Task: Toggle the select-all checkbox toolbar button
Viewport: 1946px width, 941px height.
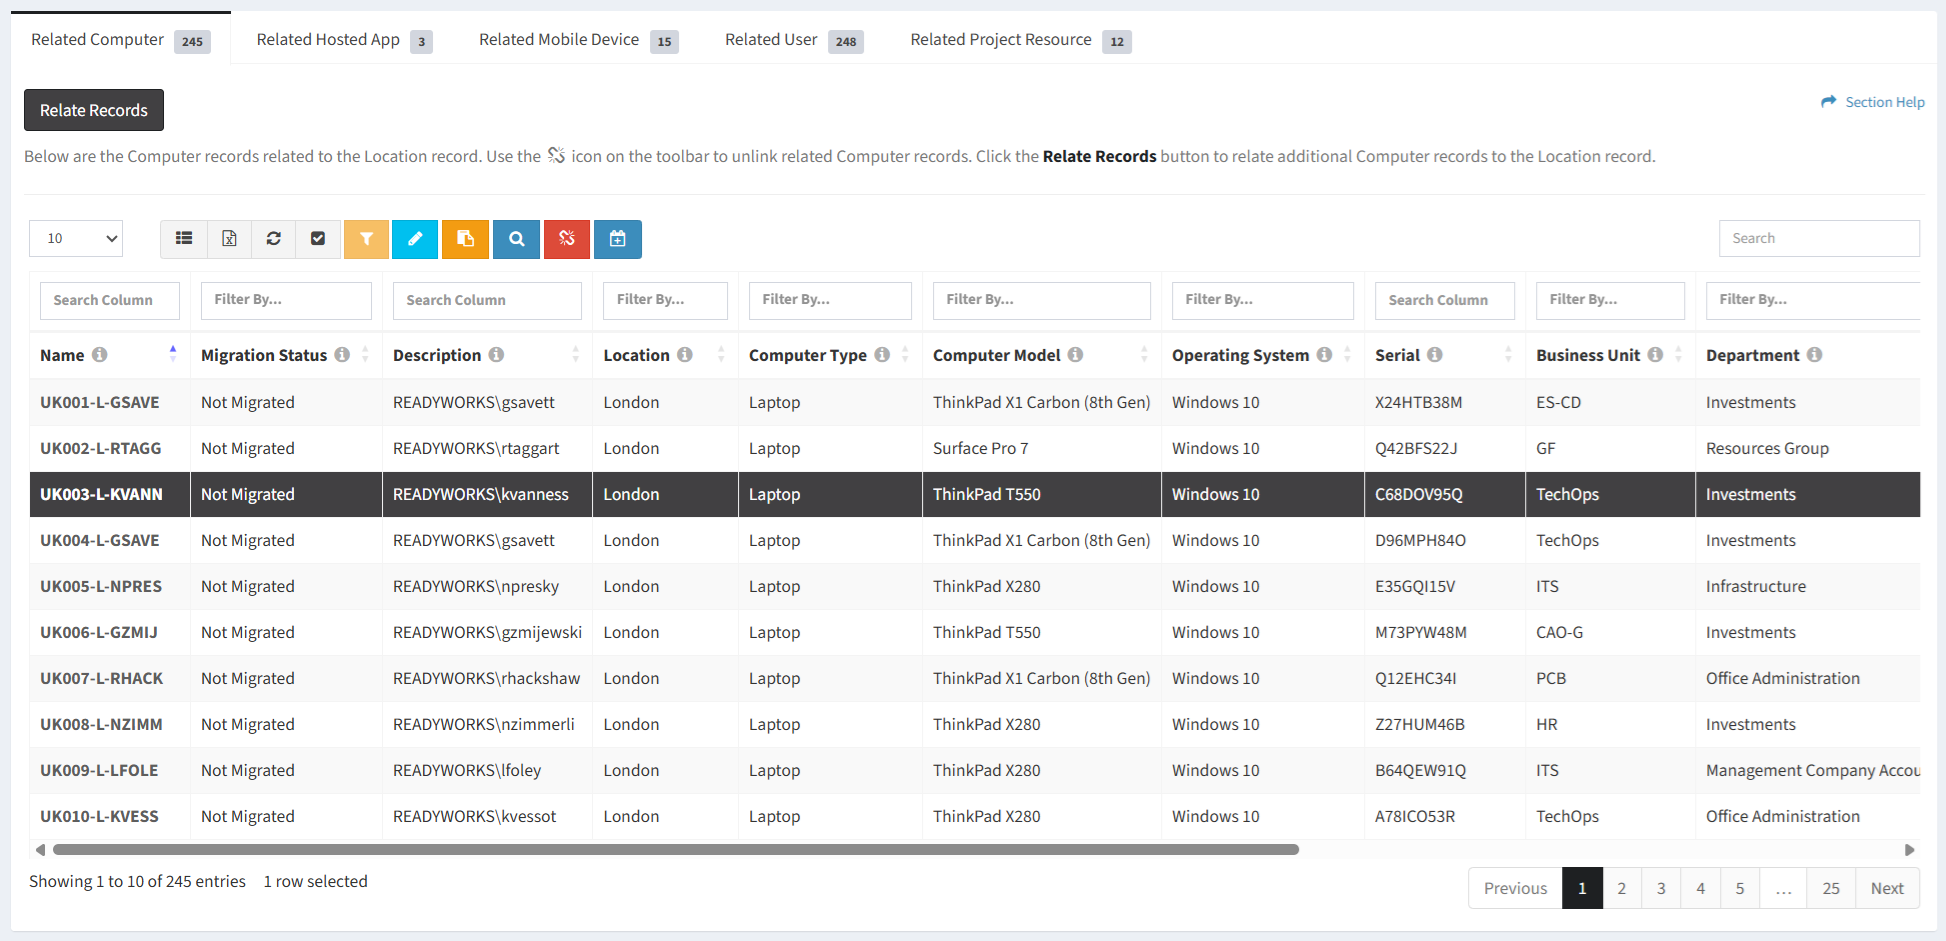Action: point(318,239)
